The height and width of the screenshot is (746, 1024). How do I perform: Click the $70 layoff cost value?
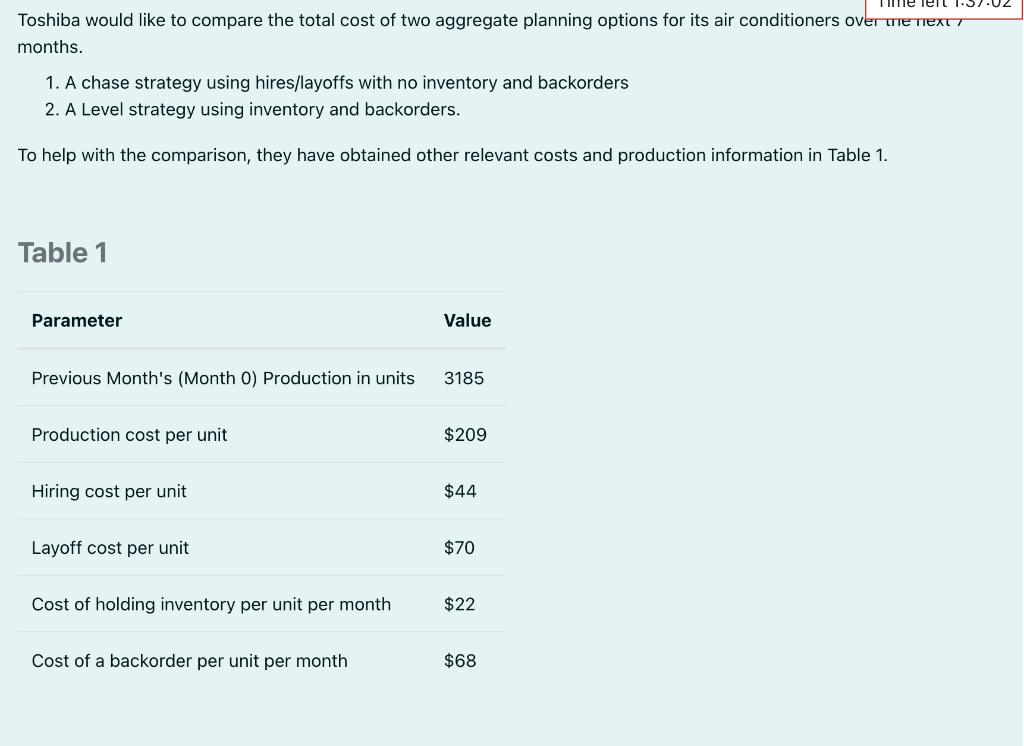click(459, 548)
